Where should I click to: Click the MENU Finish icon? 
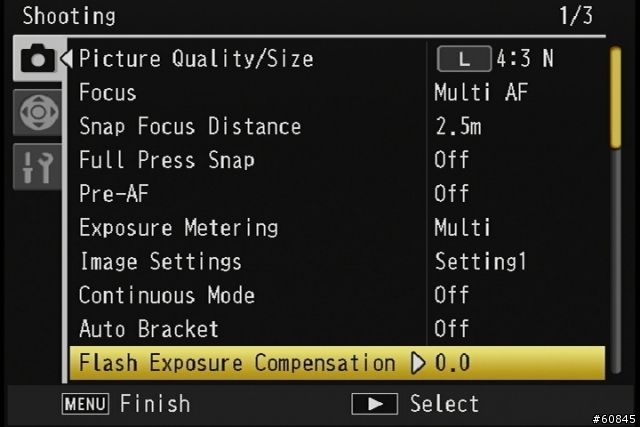[85, 404]
